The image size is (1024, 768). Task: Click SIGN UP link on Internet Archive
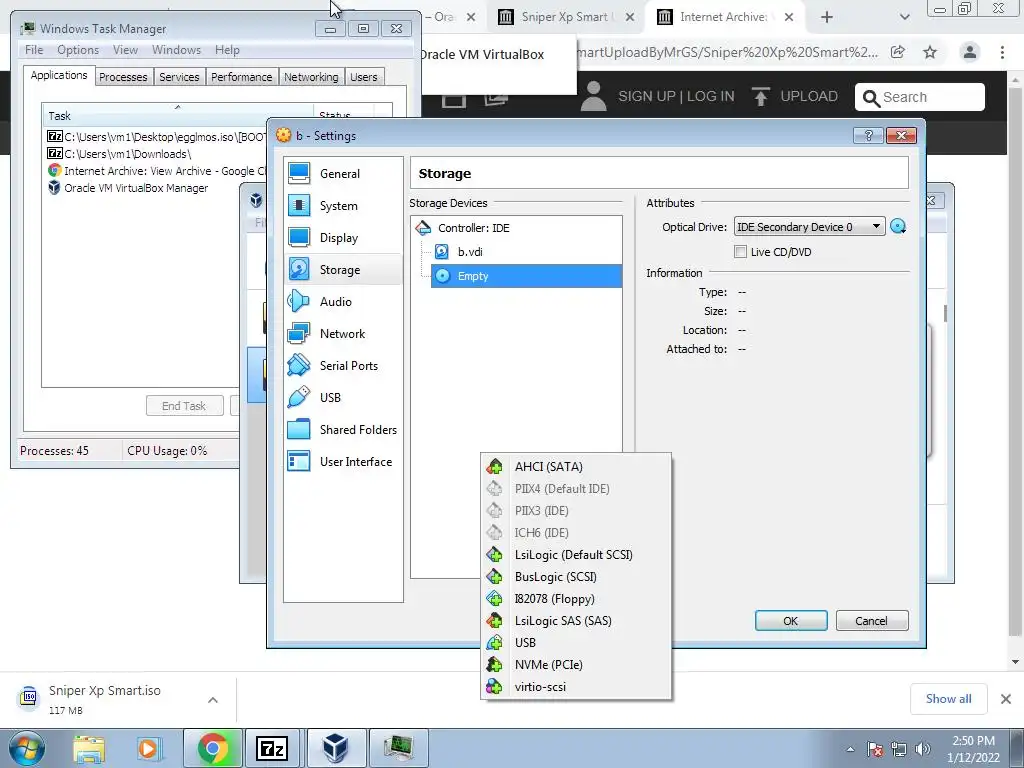pos(647,97)
